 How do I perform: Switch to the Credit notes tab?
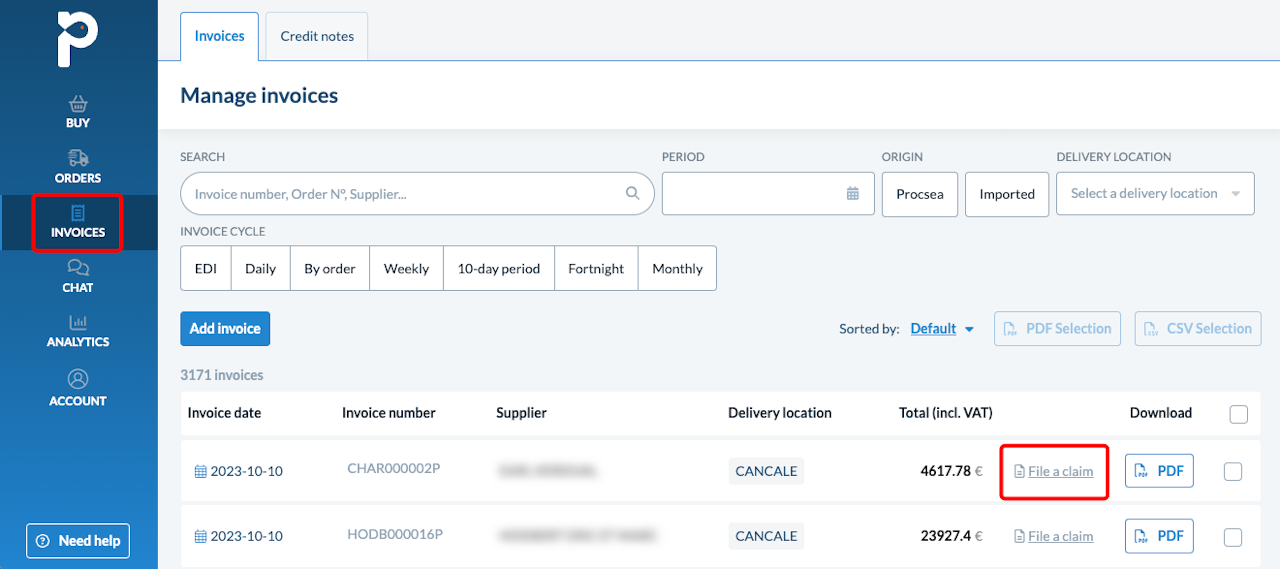click(317, 36)
